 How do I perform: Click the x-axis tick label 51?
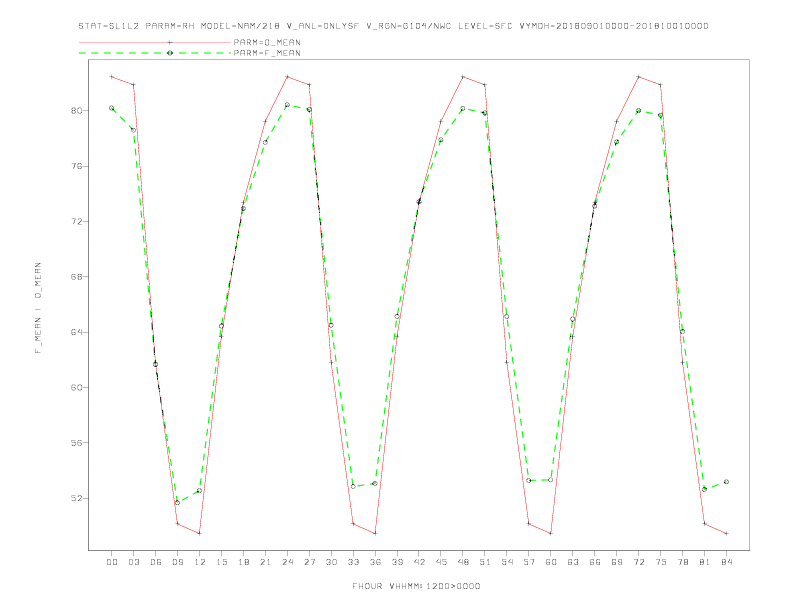(x=485, y=562)
